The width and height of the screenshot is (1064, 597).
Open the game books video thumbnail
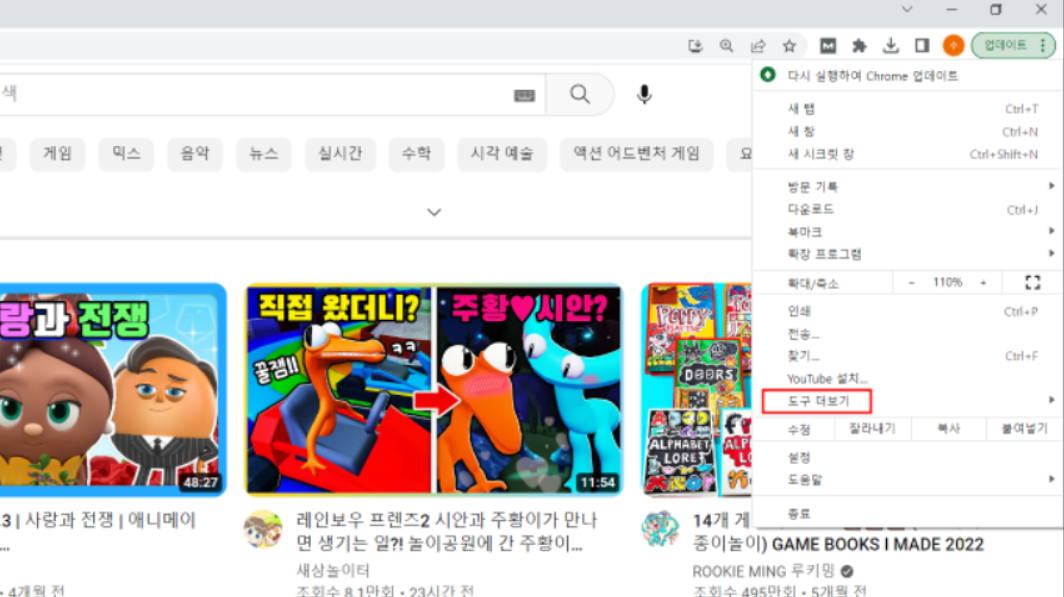(x=696, y=390)
